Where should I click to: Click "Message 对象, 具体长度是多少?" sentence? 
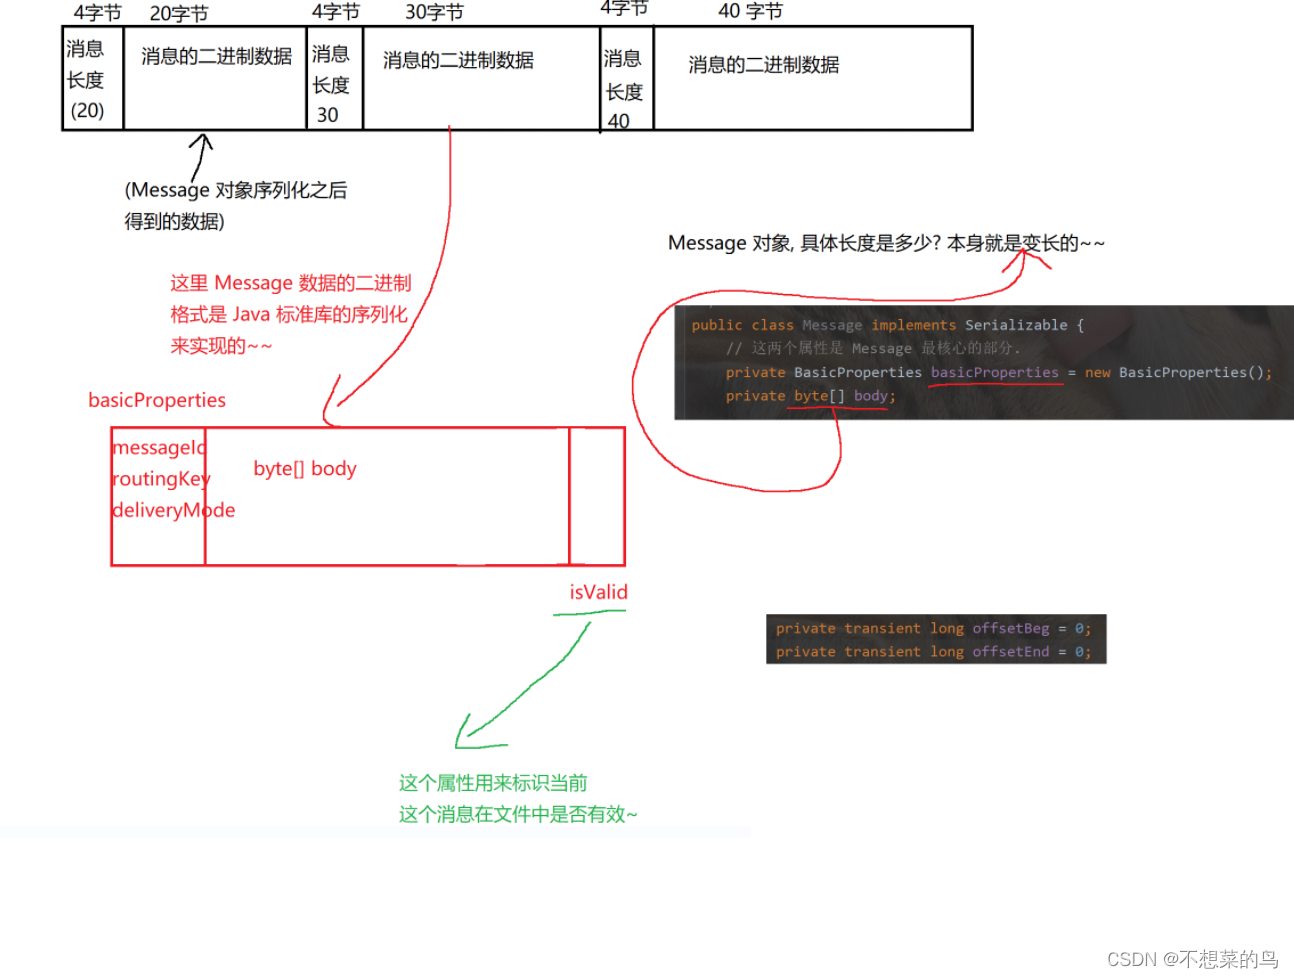804,243
